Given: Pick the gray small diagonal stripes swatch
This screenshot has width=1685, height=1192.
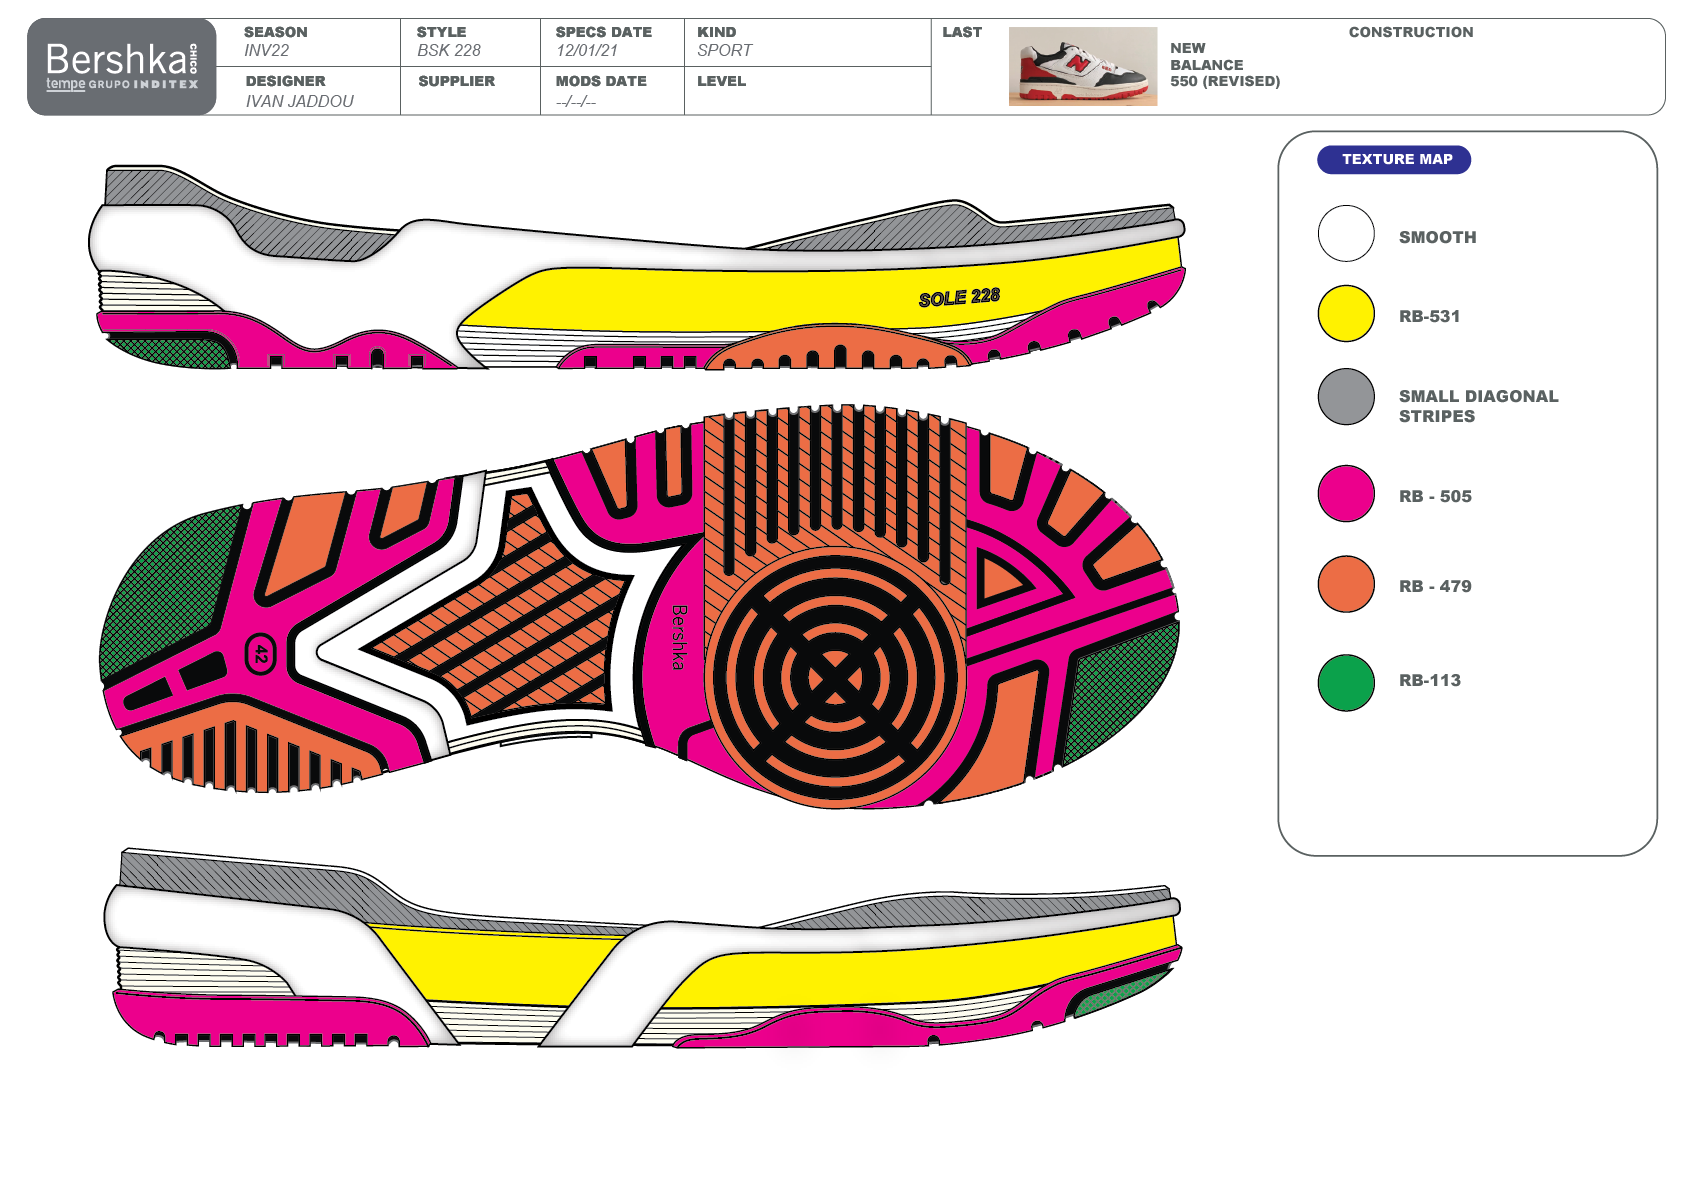Looking at the screenshot, I should click(x=1346, y=396).
